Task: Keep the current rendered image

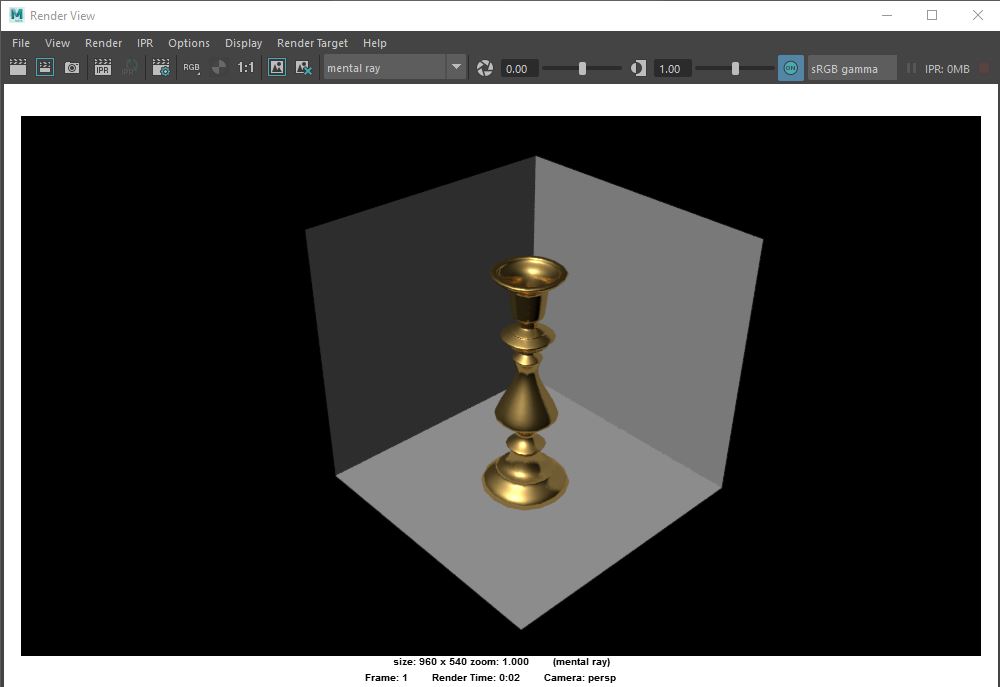Action: tap(276, 67)
